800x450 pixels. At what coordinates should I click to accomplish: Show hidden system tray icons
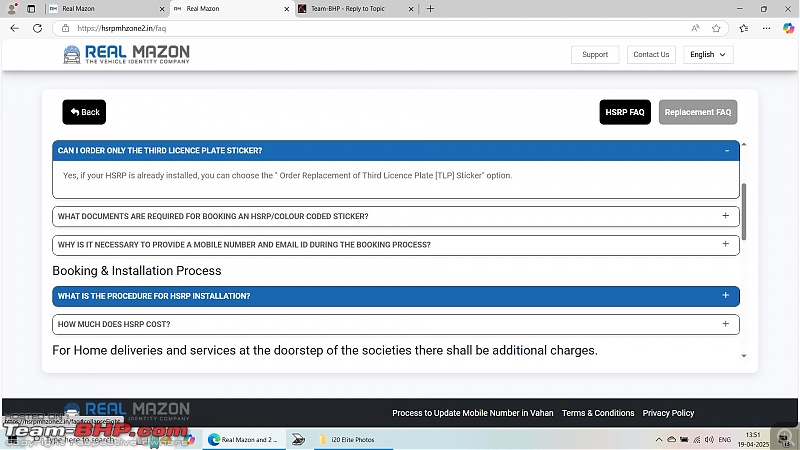point(659,439)
